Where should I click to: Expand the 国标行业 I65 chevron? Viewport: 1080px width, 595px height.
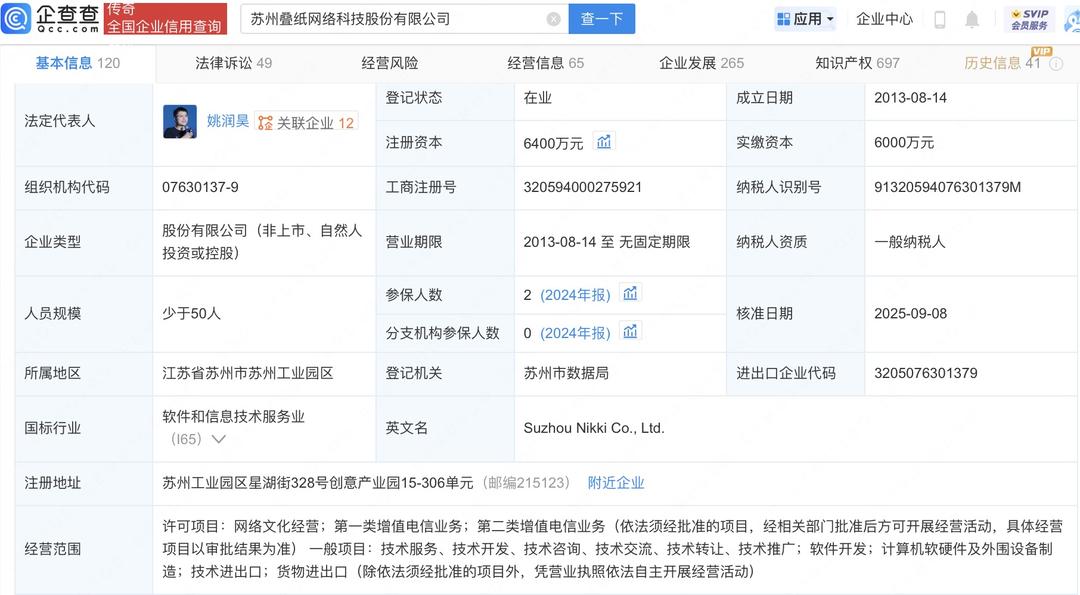coord(219,439)
